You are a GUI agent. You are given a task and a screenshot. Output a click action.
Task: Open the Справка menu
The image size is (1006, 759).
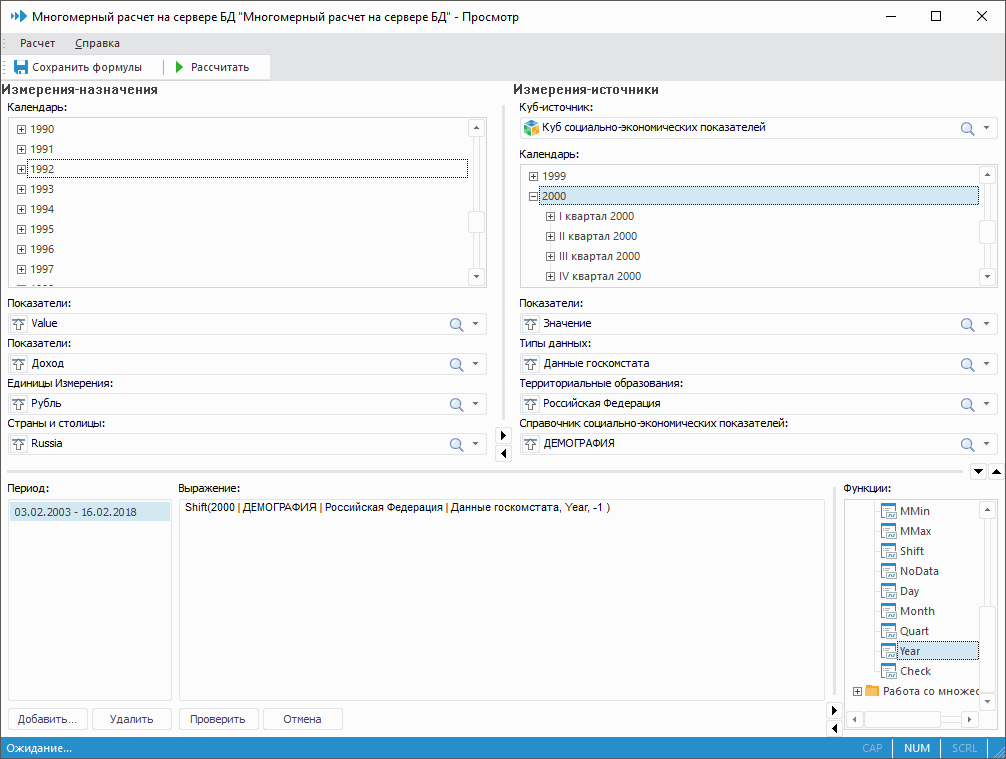tap(97, 43)
